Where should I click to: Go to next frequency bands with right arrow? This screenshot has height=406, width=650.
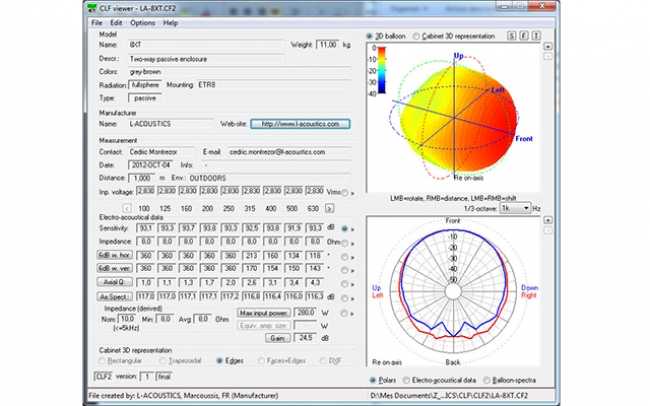(329, 208)
